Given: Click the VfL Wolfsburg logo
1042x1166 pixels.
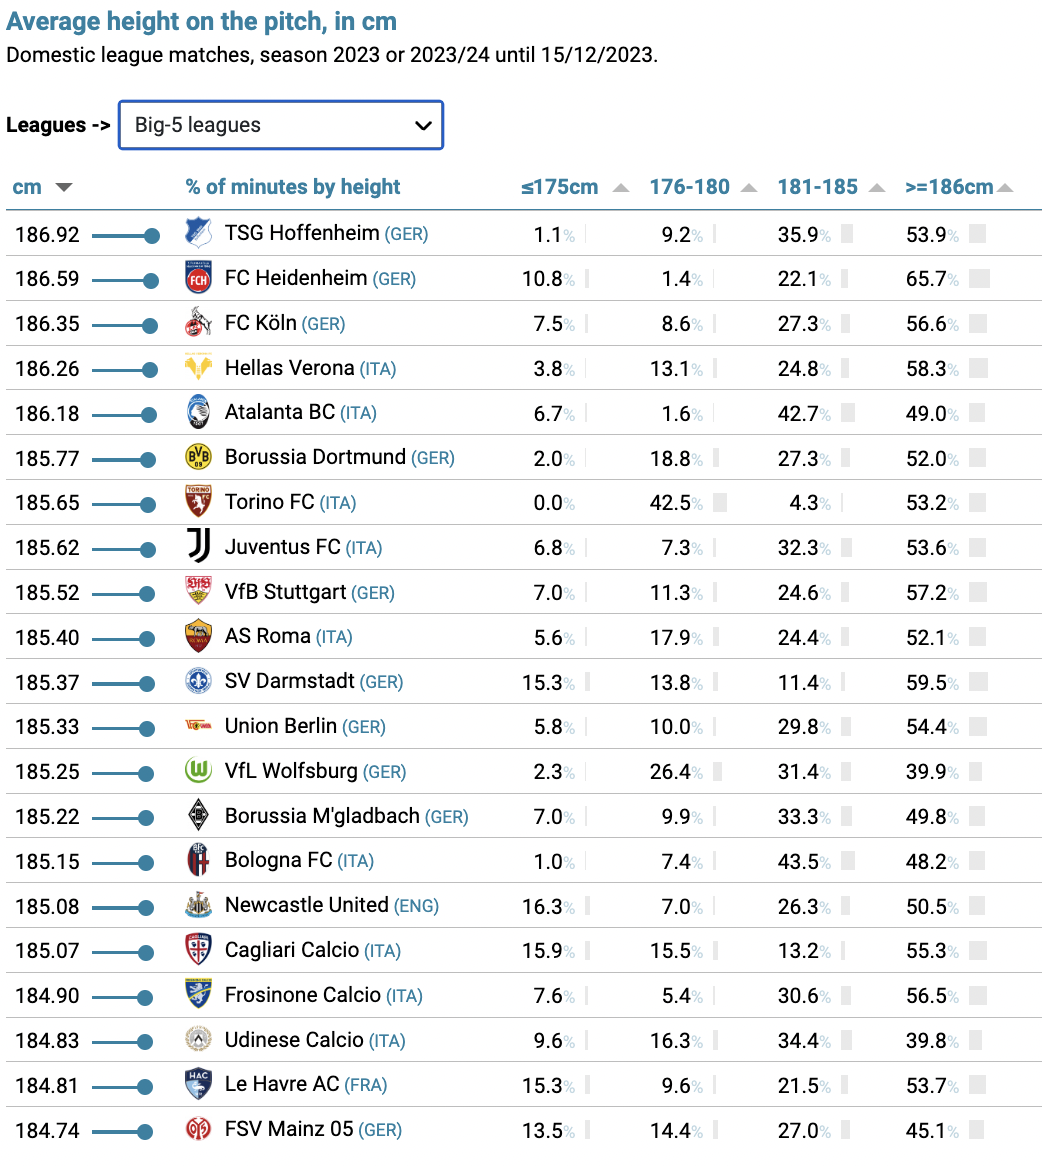Looking at the screenshot, I should click(198, 771).
